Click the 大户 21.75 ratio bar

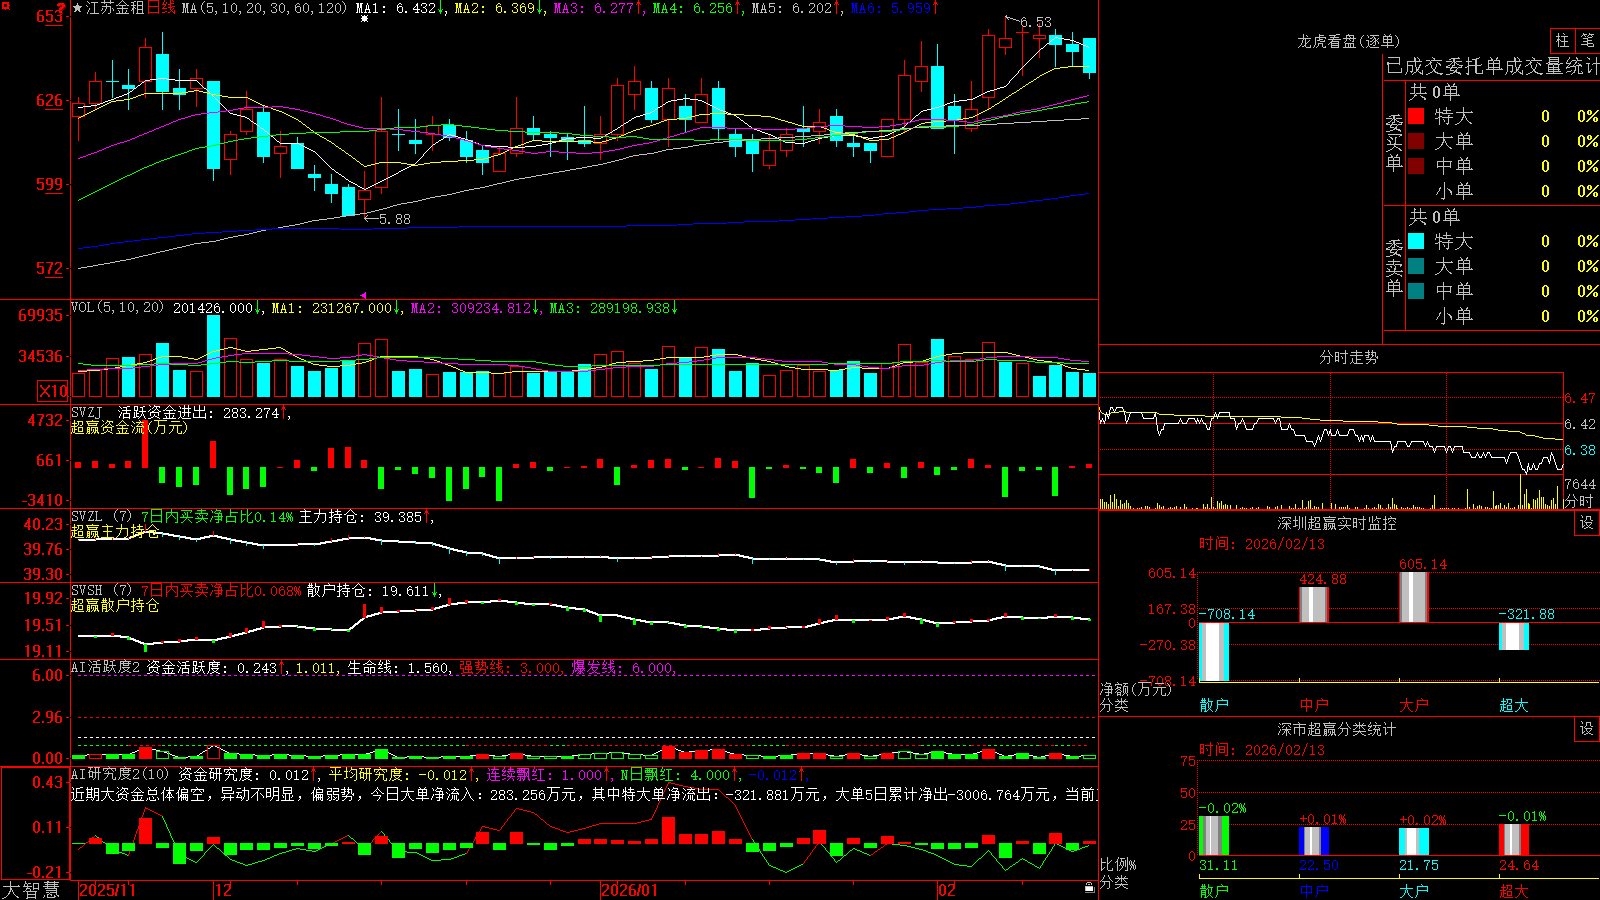click(x=1414, y=842)
